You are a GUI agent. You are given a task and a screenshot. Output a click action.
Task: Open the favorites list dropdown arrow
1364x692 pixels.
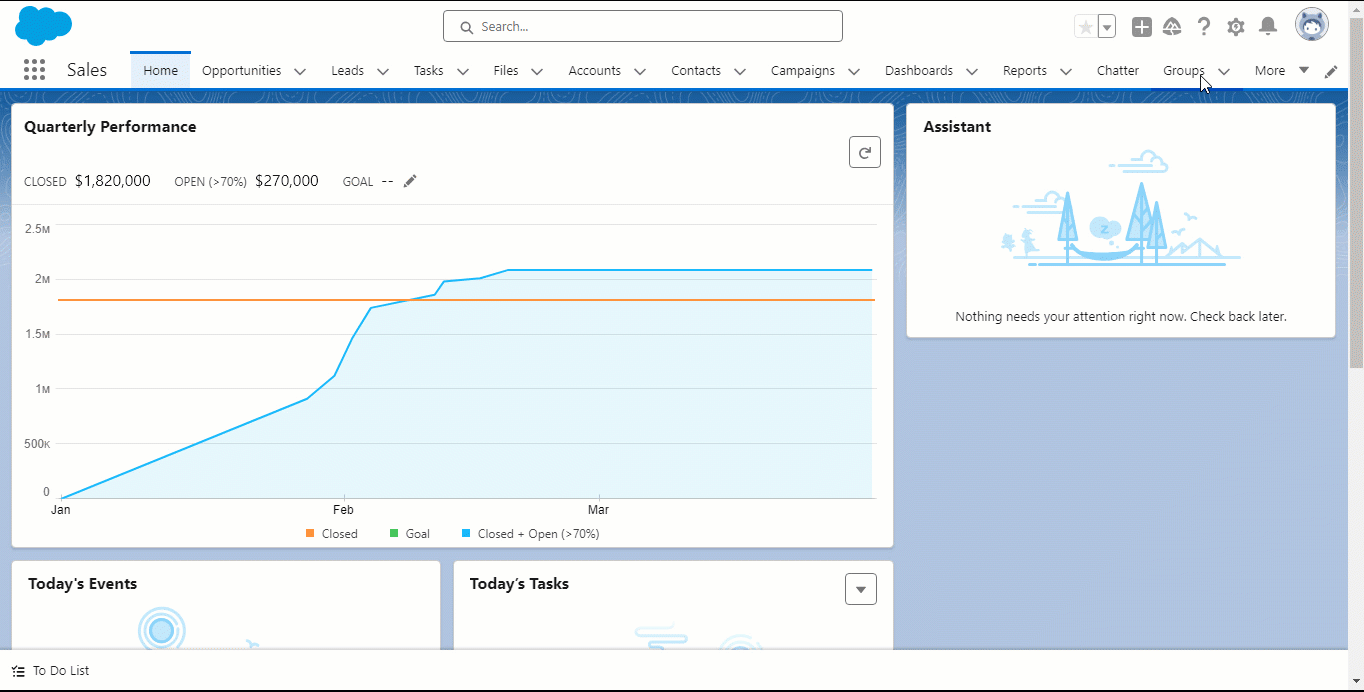[x=1107, y=27]
